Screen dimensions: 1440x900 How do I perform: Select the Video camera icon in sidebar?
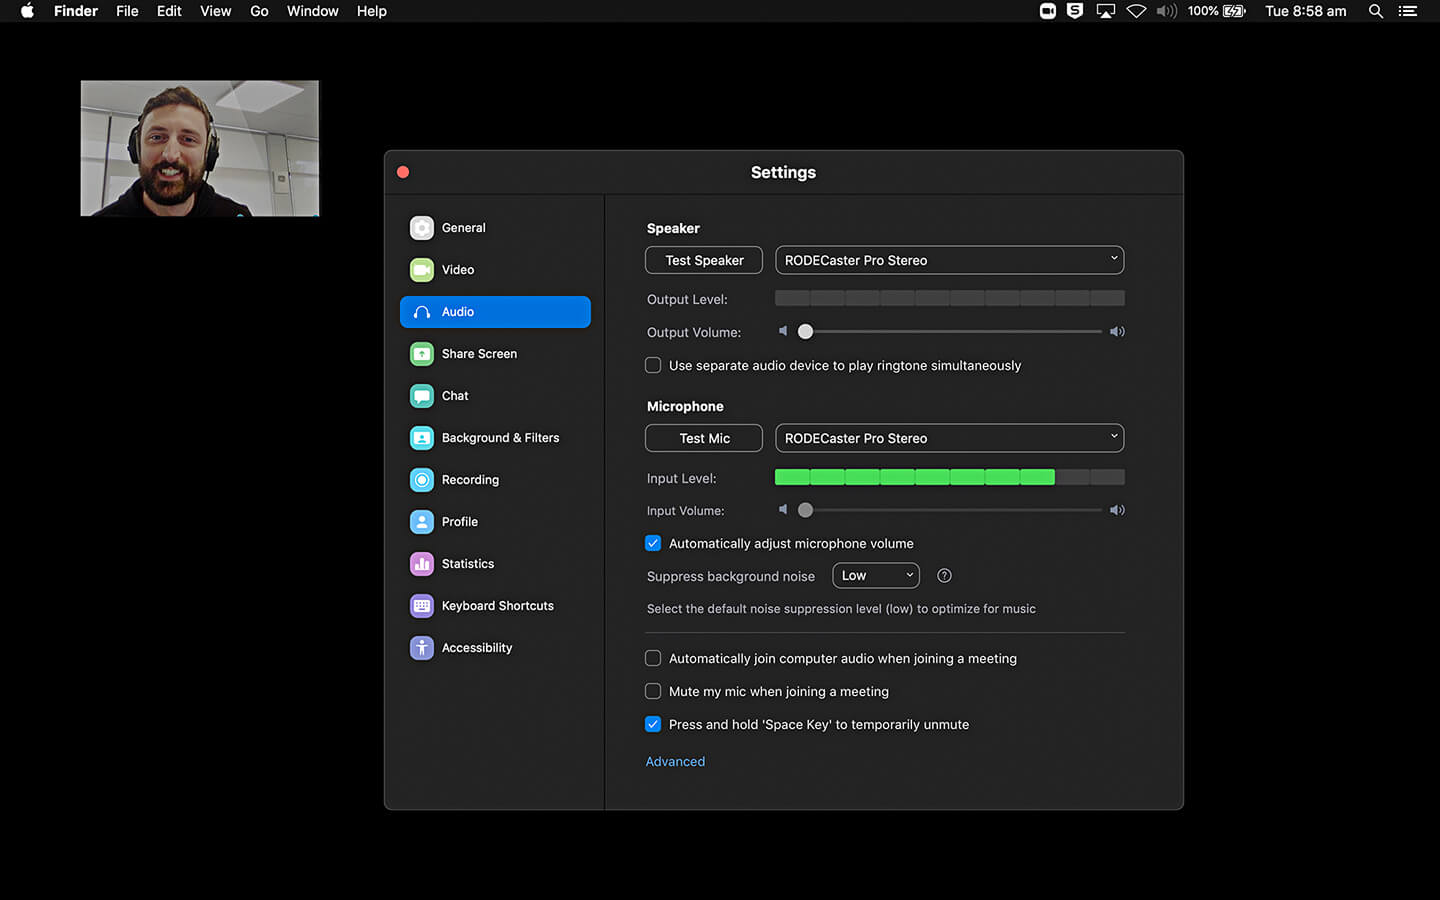click(x=422, y=270)
